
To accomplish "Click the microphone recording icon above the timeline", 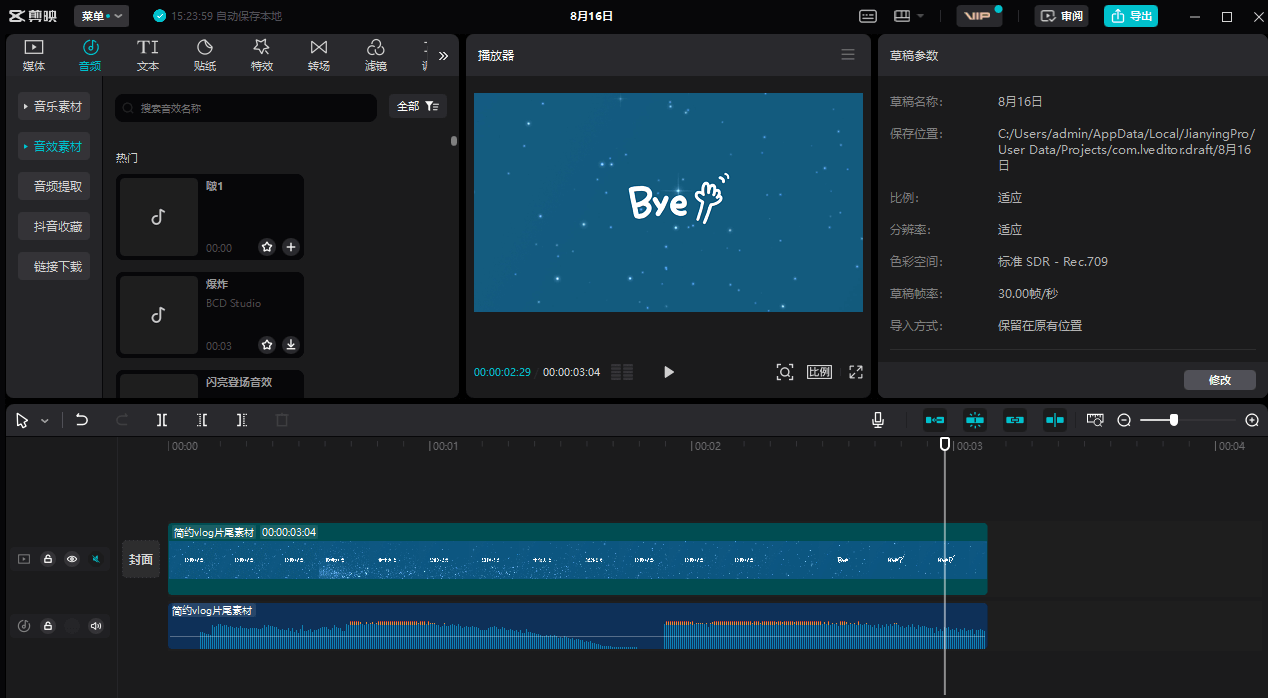I will click(x=877, y=420).
